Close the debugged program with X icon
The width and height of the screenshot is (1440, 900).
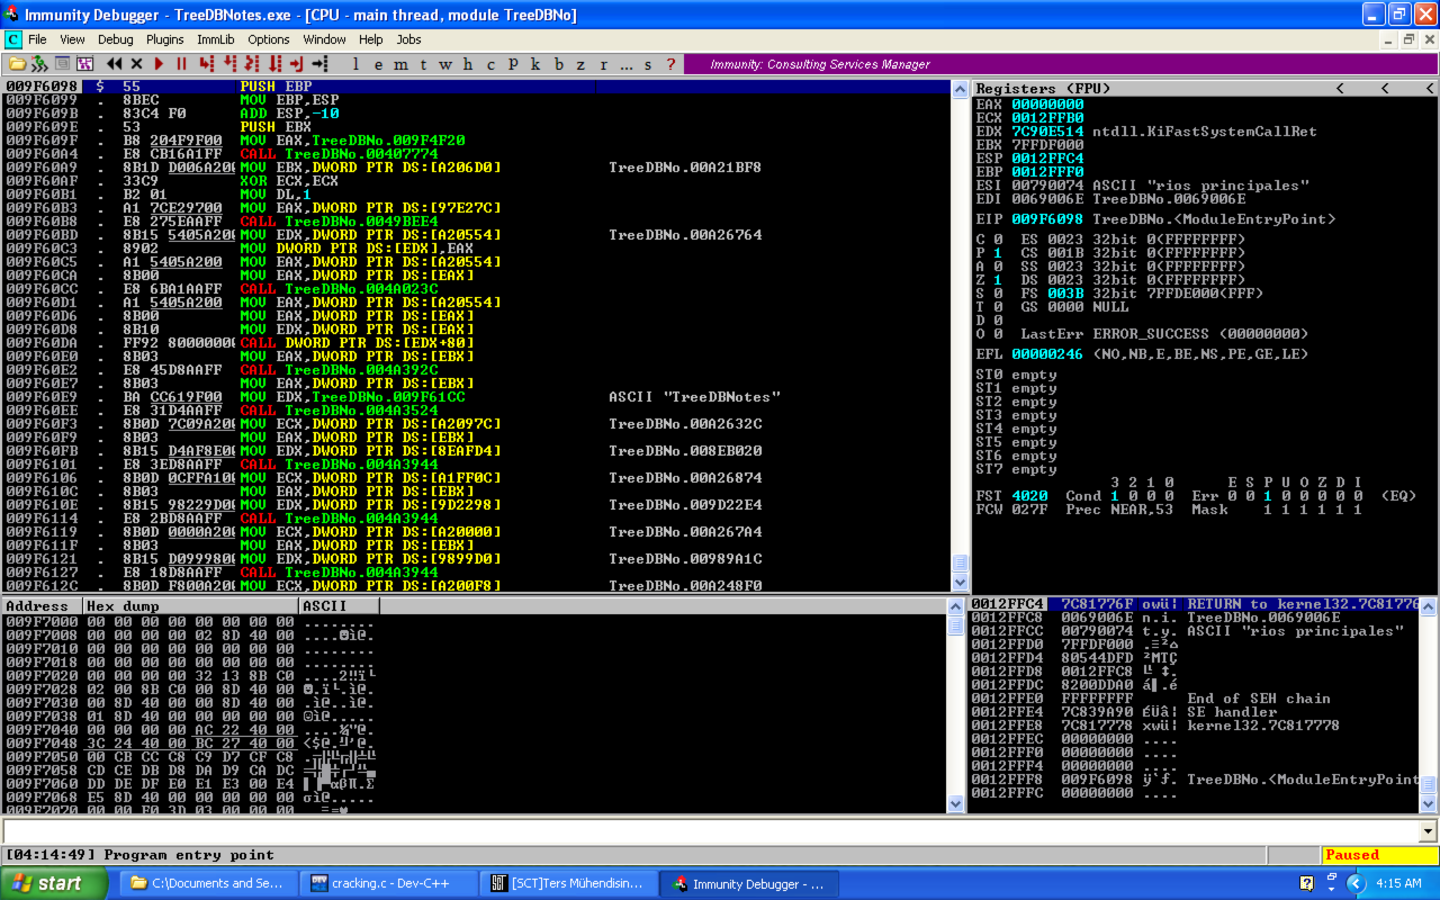[137, 64]
